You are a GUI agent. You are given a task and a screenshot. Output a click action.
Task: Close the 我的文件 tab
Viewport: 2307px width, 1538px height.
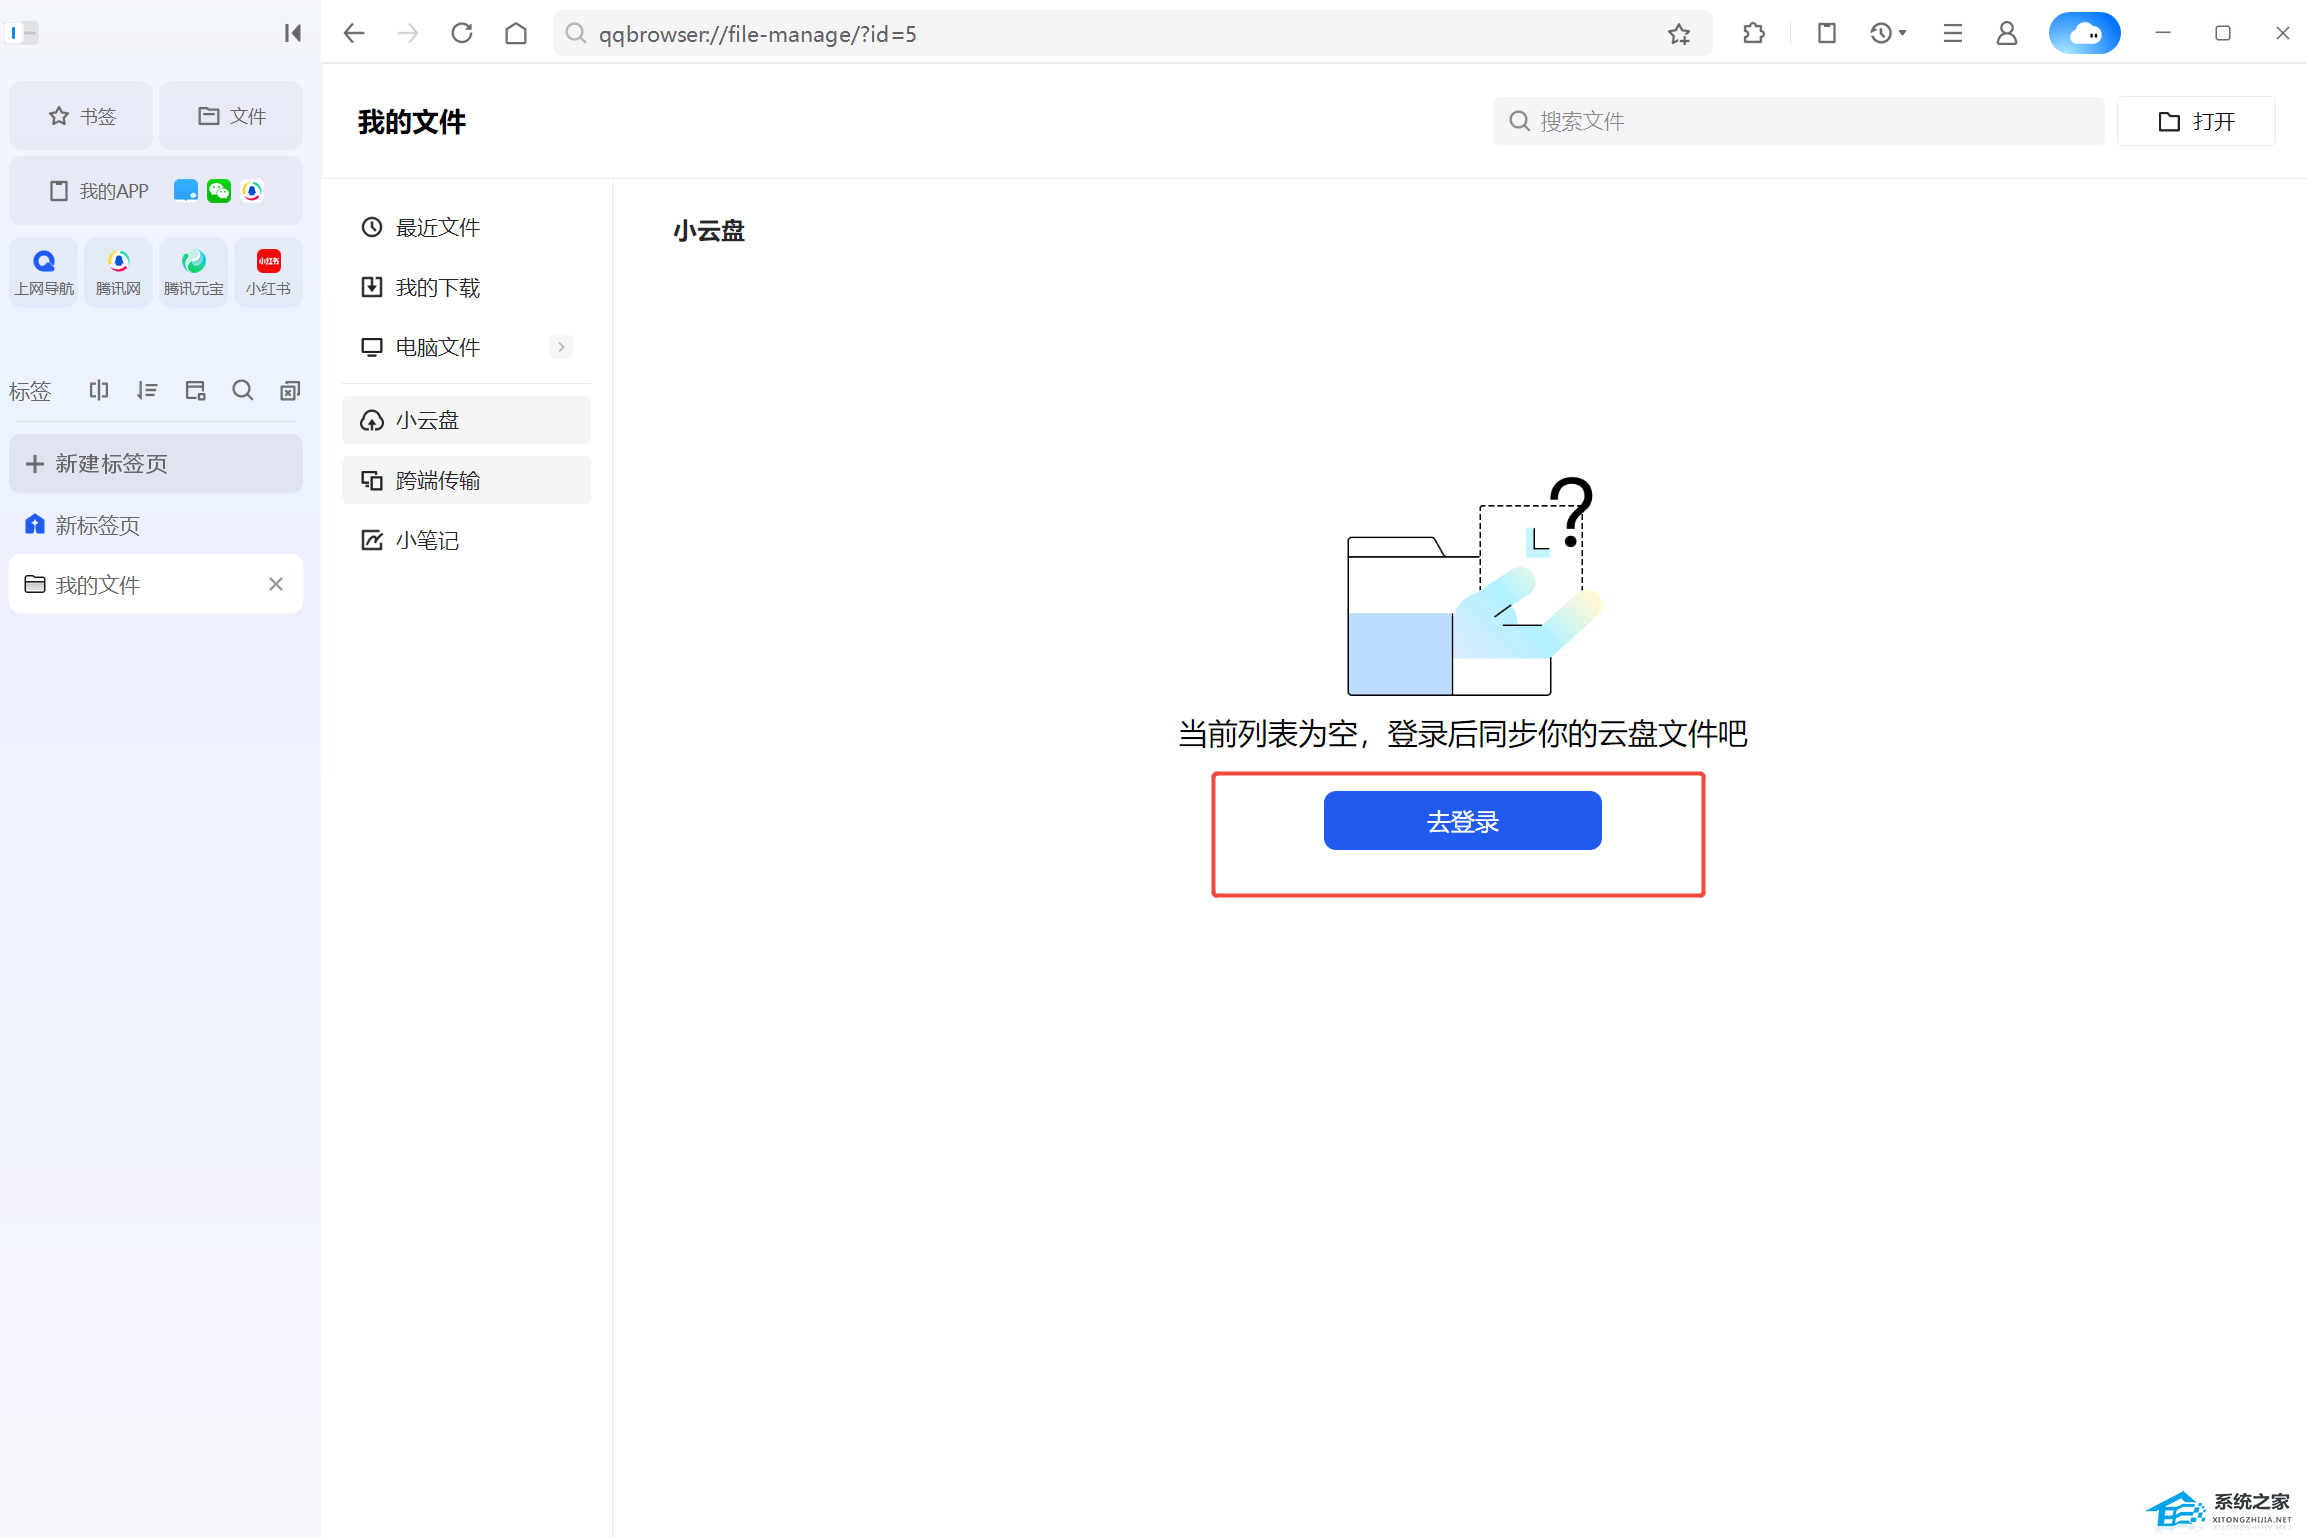[276, 584]
